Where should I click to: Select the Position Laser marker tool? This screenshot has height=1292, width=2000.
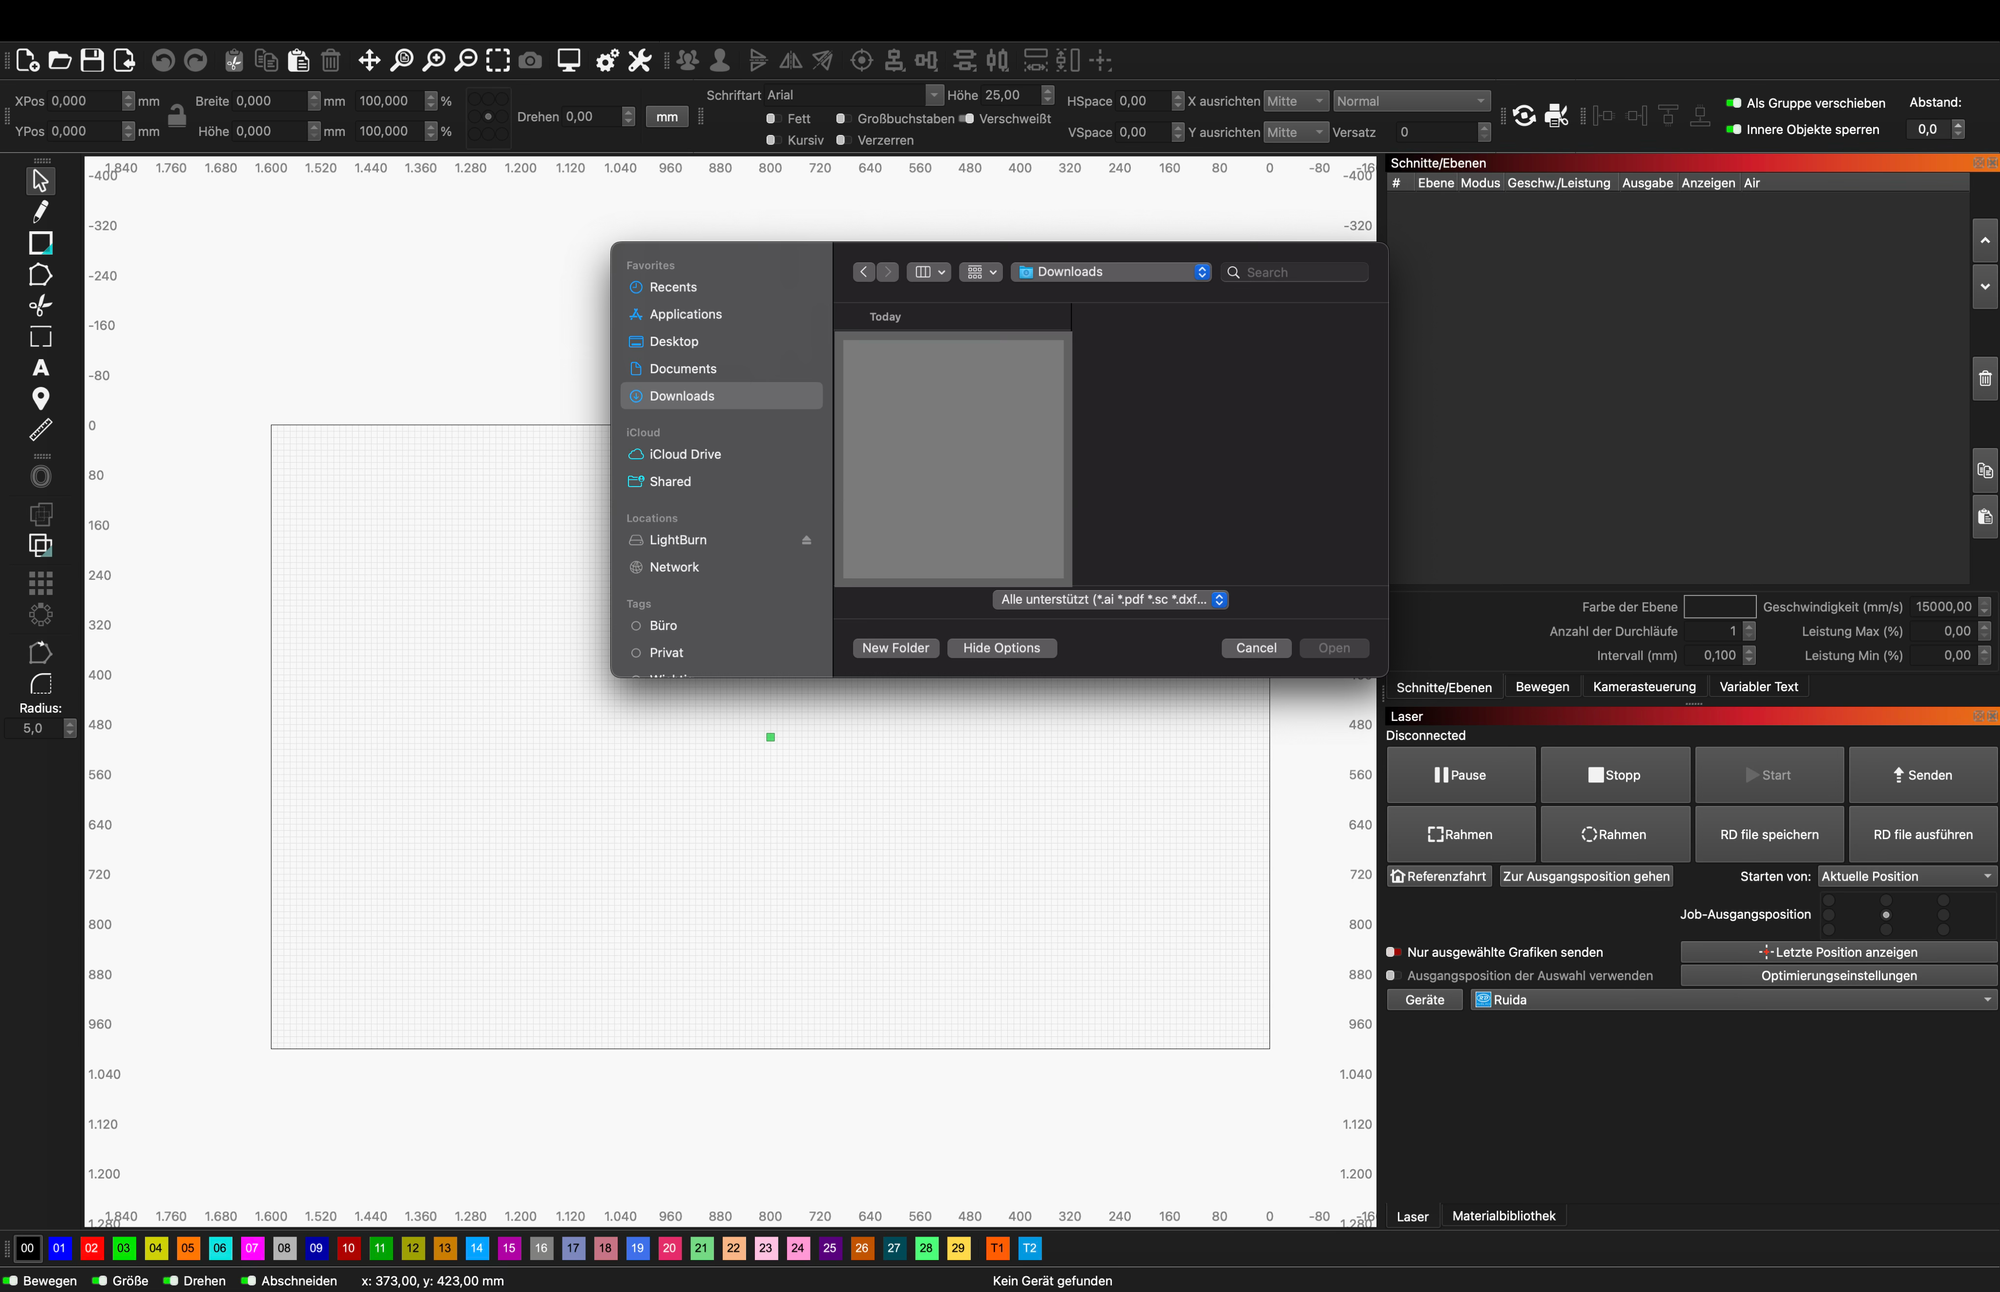pos(40,399)
